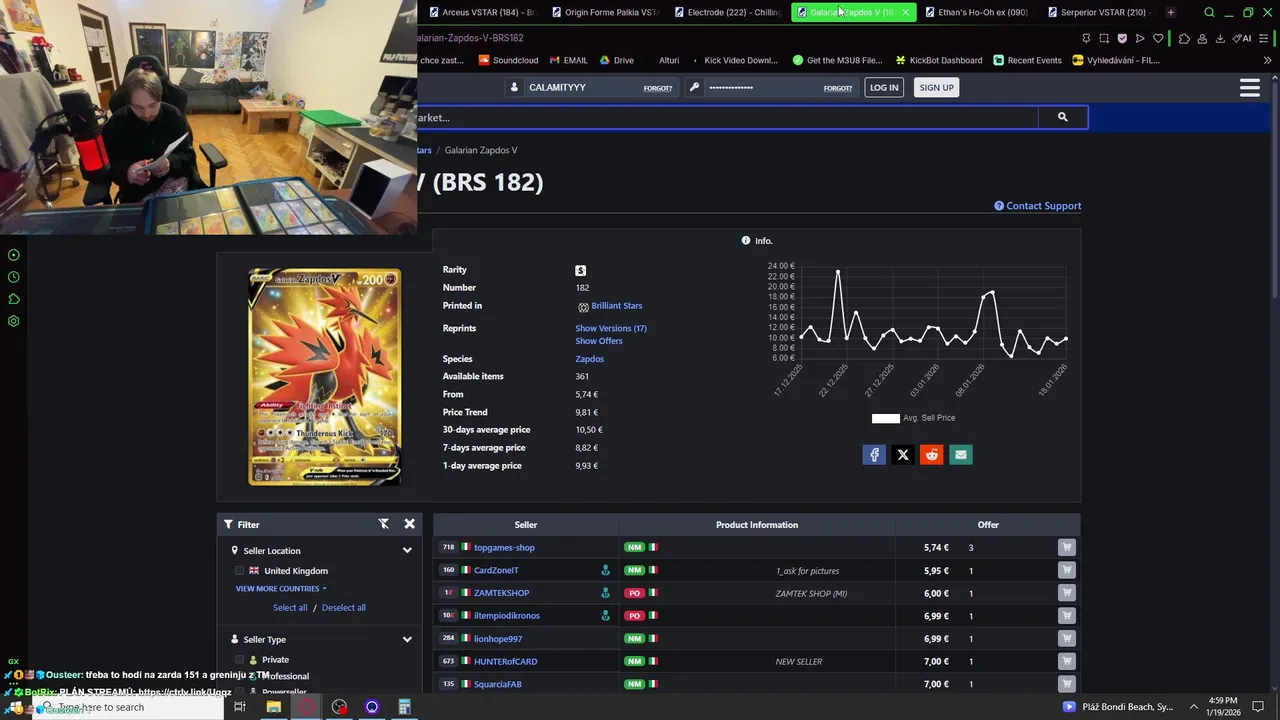Image resolution: width=1280 pixels, height=720 pixels.
Task: Click the LOG IN button
Action: 884,87
